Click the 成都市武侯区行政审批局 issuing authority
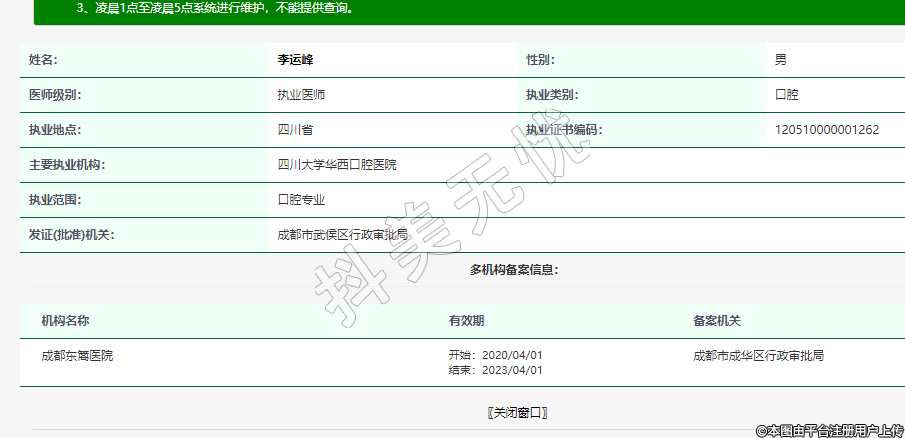Screen dimensions: 905x438 (x=342, y=235)
